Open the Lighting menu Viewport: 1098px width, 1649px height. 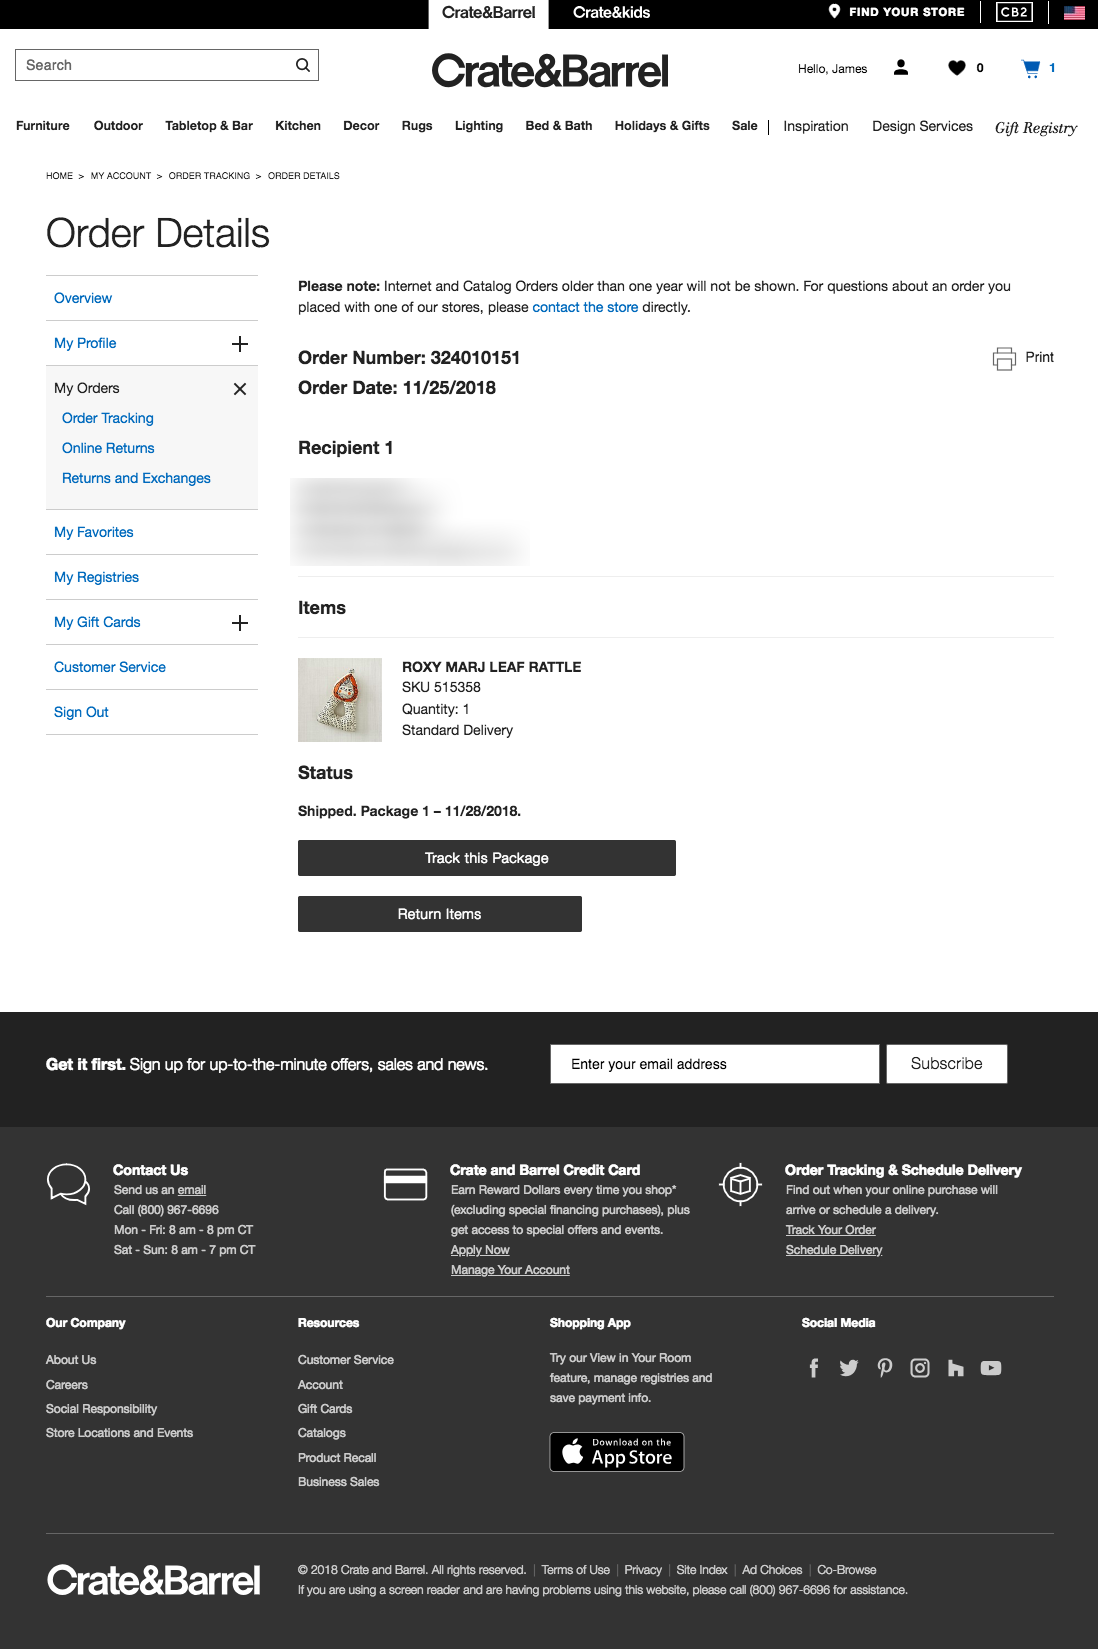(x=479, y=126)
